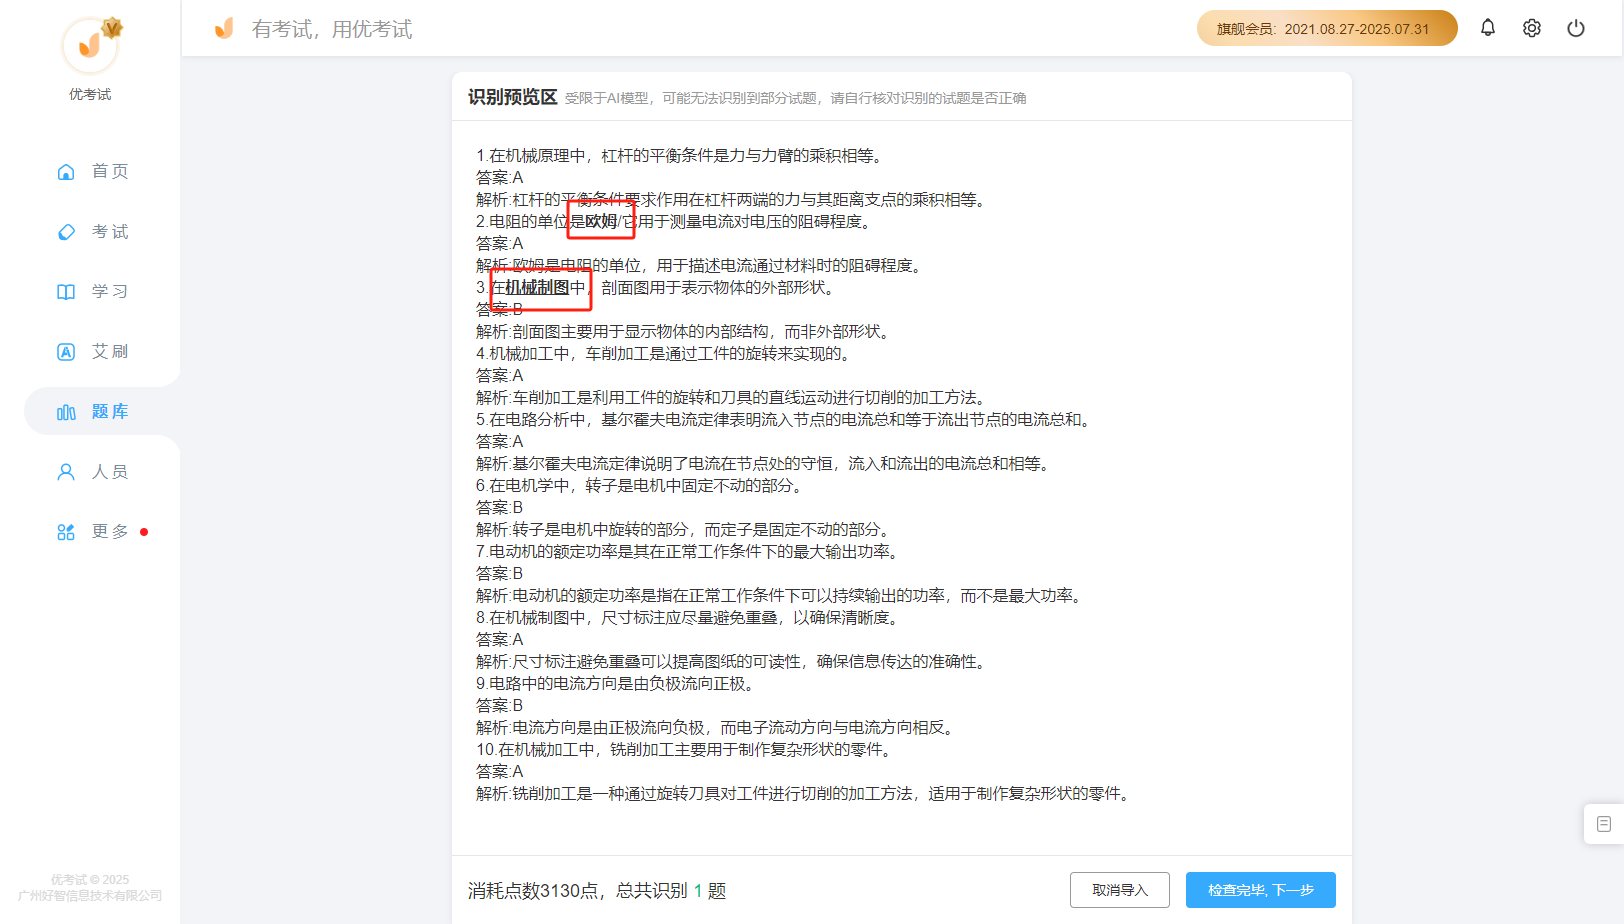Screen dimensions: 1624x924
Task: Click the book icon beside 学习
Action: point(66,292)
